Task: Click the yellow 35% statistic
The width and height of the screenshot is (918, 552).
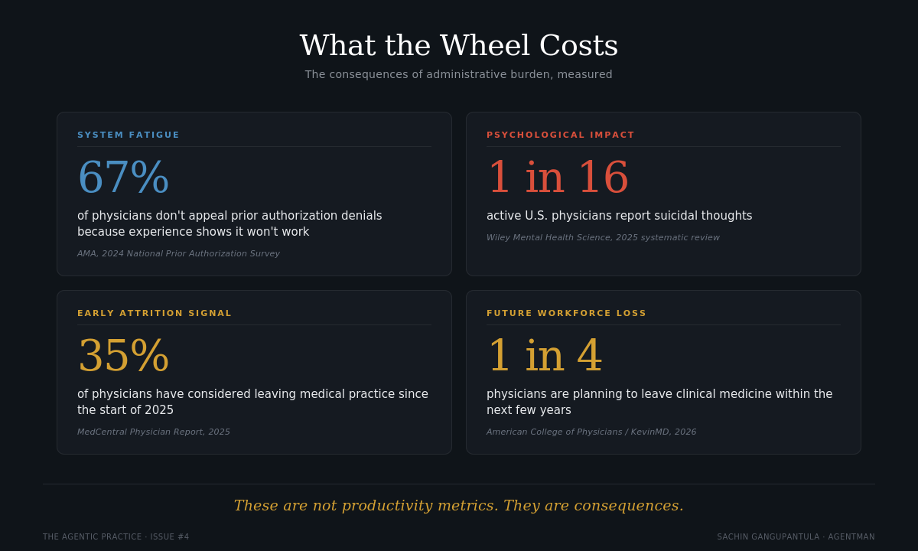Action: [123, 356]
